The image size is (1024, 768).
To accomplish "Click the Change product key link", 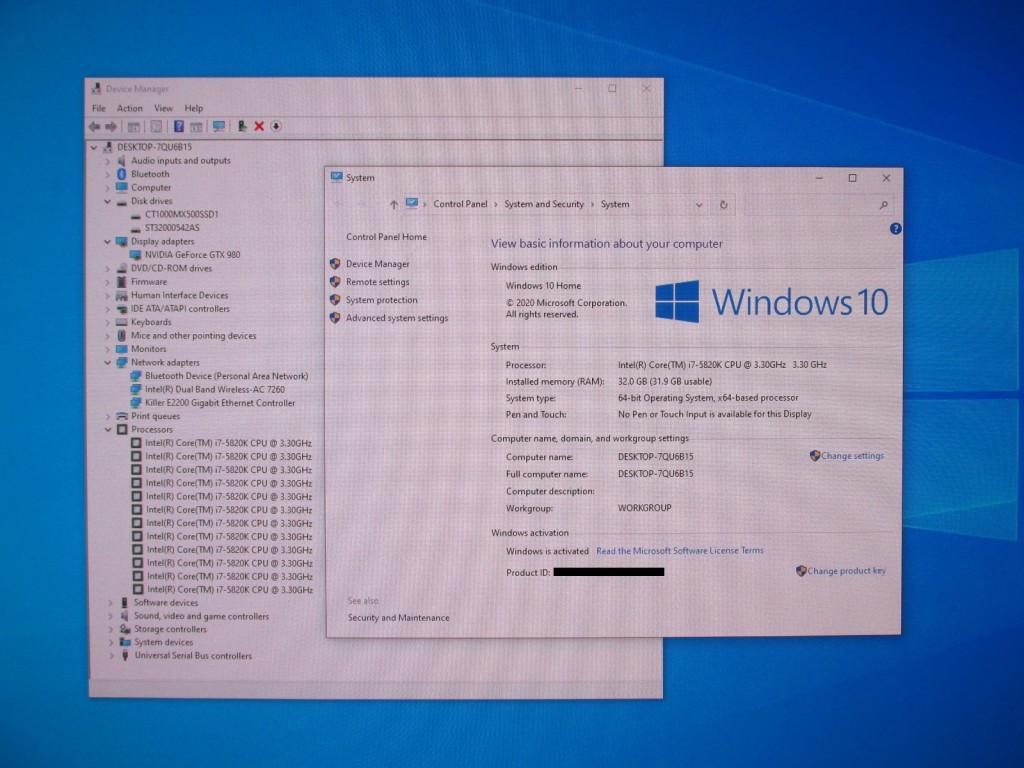I will tap(846, 571).
